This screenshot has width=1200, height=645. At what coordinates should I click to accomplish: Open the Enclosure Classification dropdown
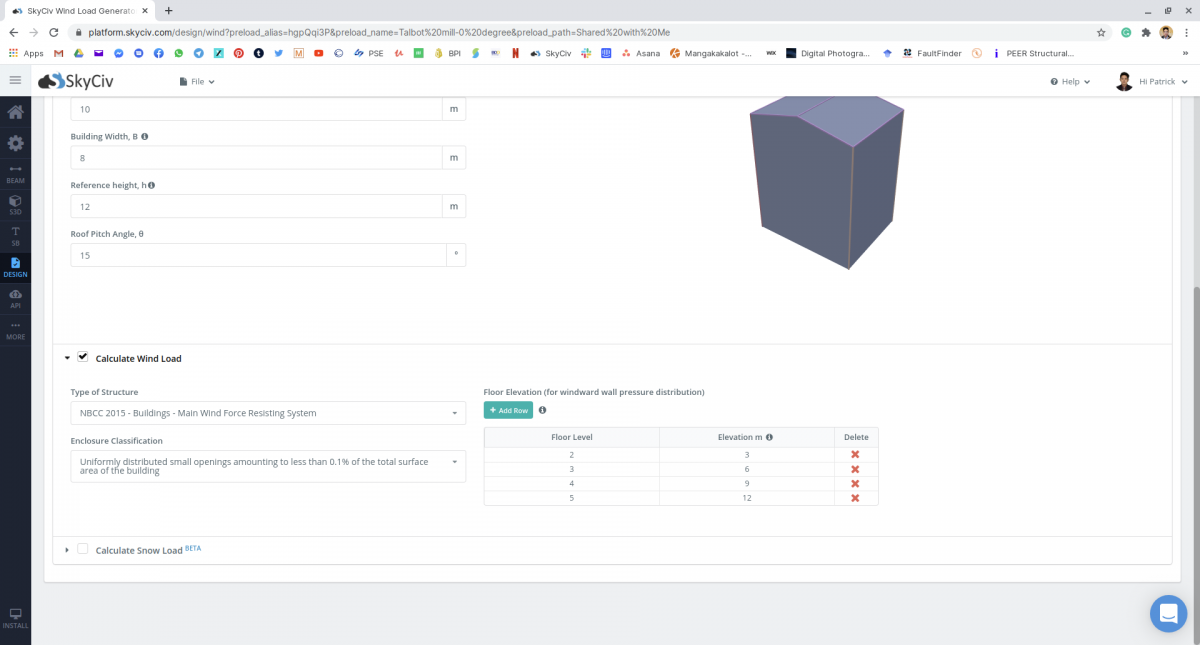pyautogui.click(x=267, y=466)
